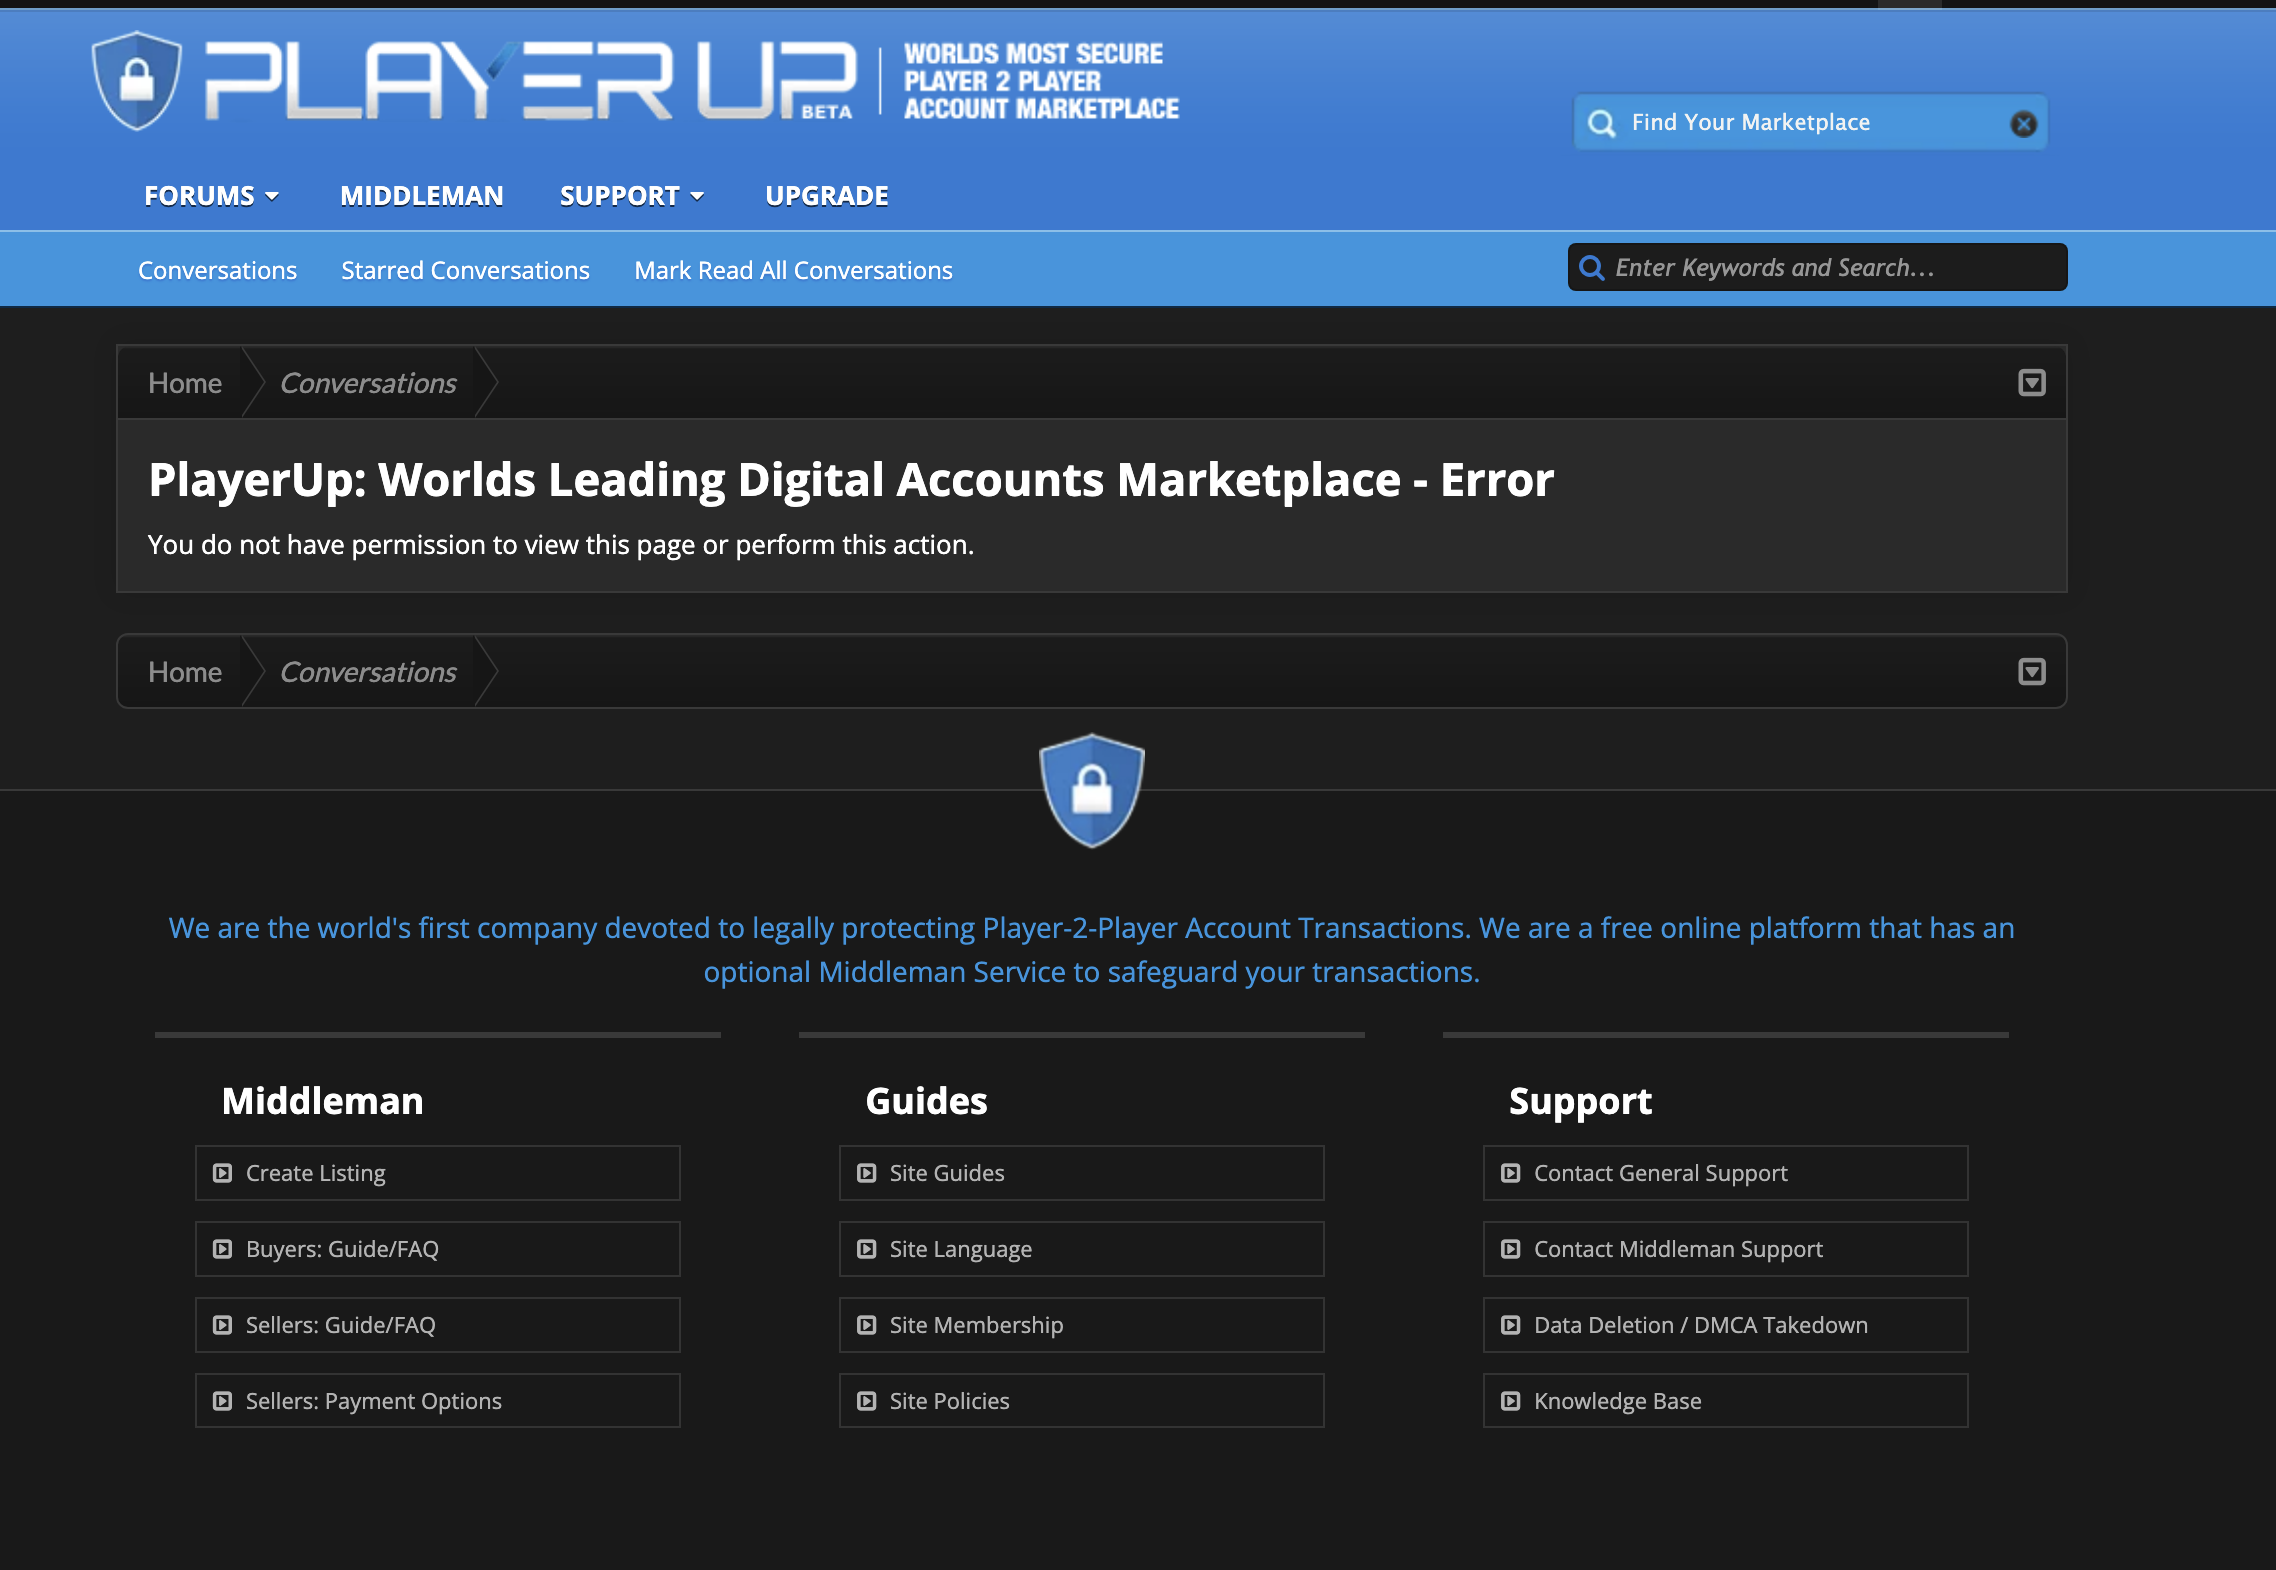Open Contact Middleman Support

click(x=1726, y=1249)
